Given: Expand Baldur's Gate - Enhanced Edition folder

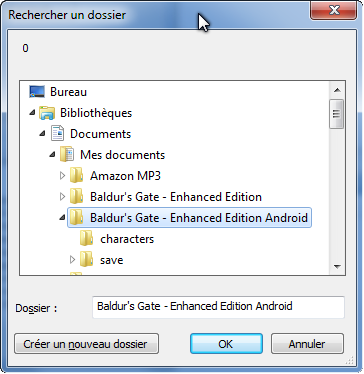Looking at the screenshot, I should [62, 197].
